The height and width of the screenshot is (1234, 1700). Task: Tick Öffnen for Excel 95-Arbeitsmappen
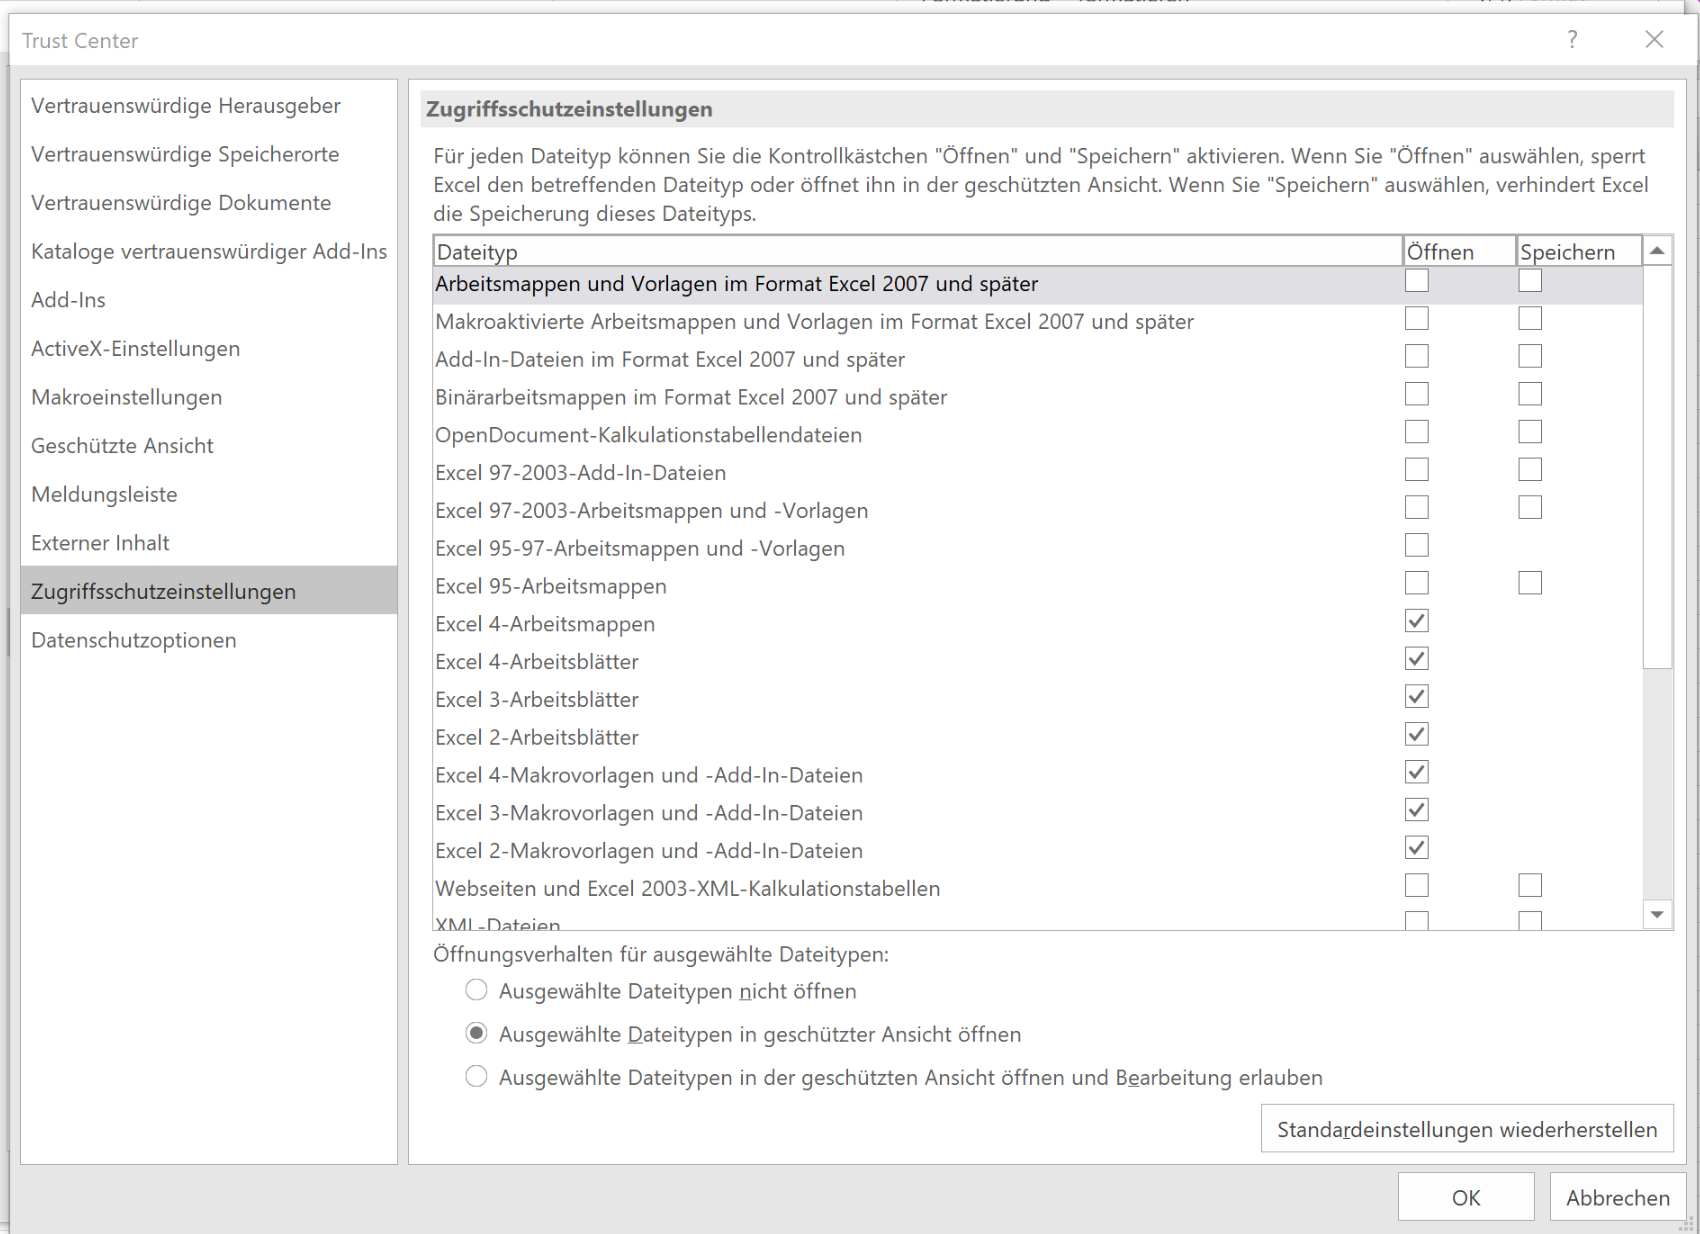coord(1417,583)
